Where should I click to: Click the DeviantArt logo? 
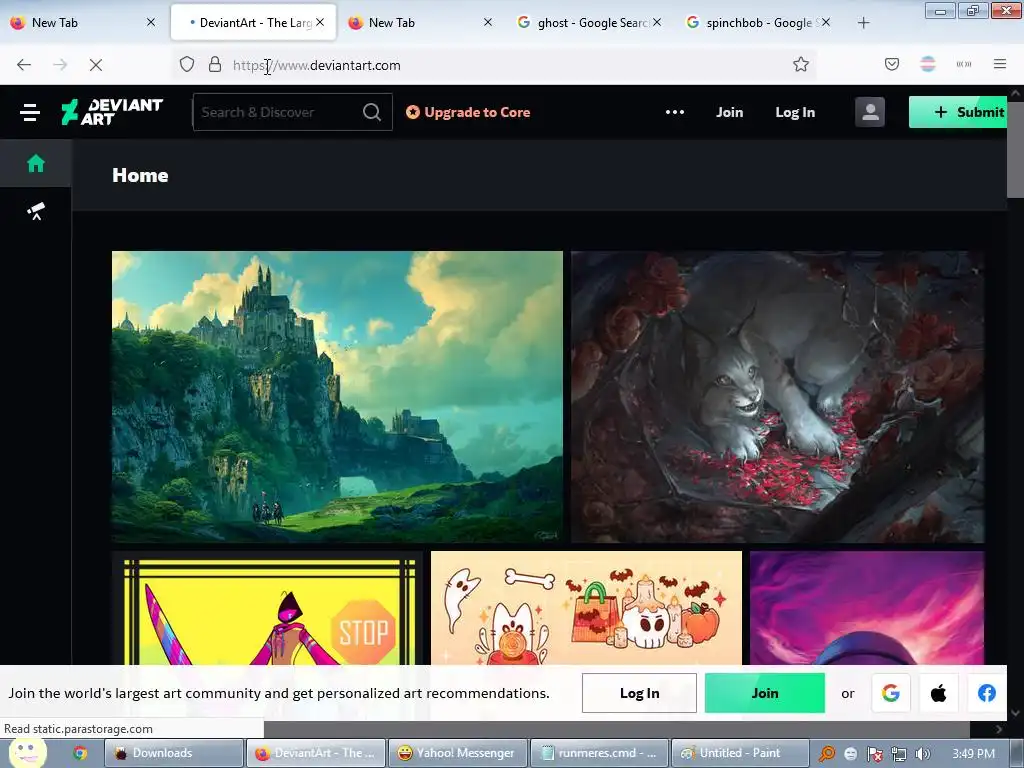pos(112,112)
